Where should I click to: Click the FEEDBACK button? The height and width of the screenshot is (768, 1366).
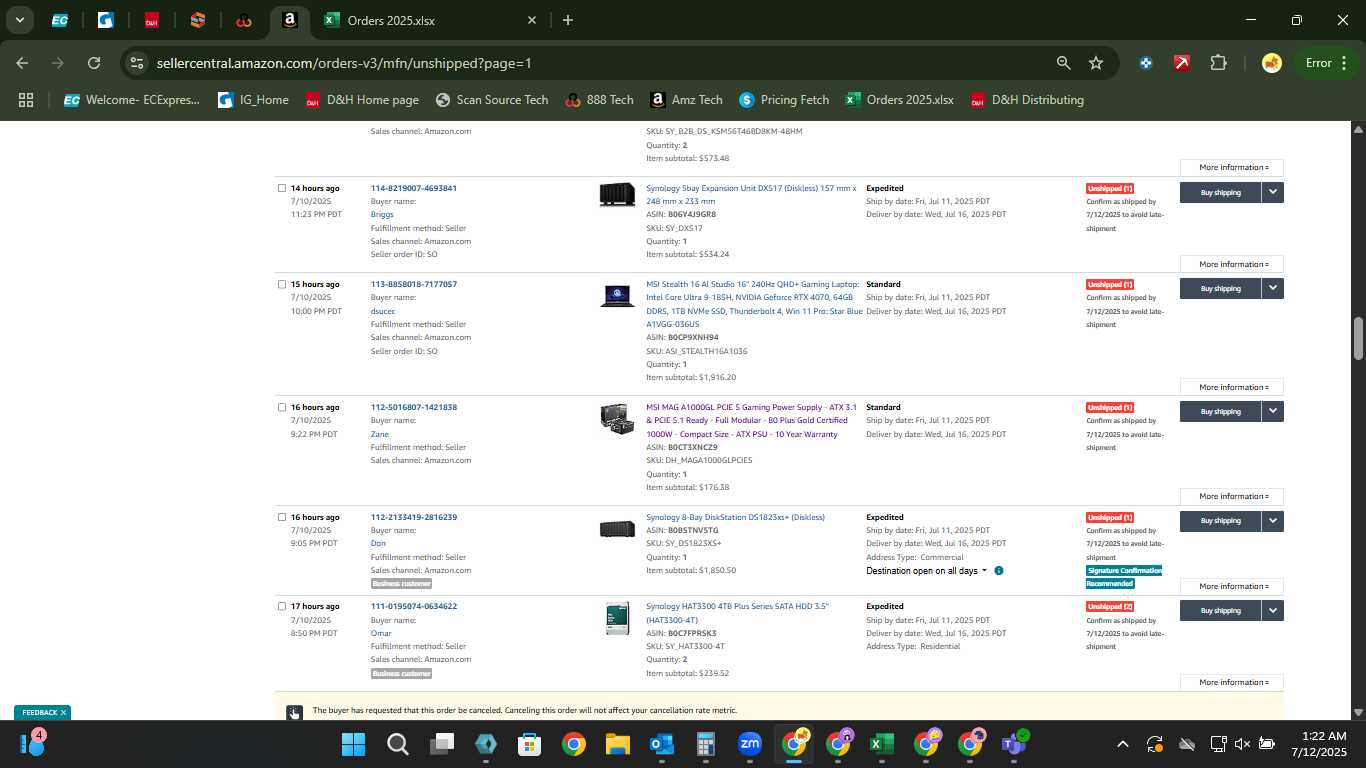[x=39, y=712]
